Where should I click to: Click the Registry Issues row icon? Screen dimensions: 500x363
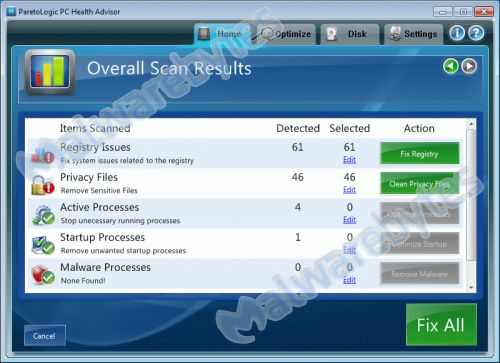[x=43, y=155]
